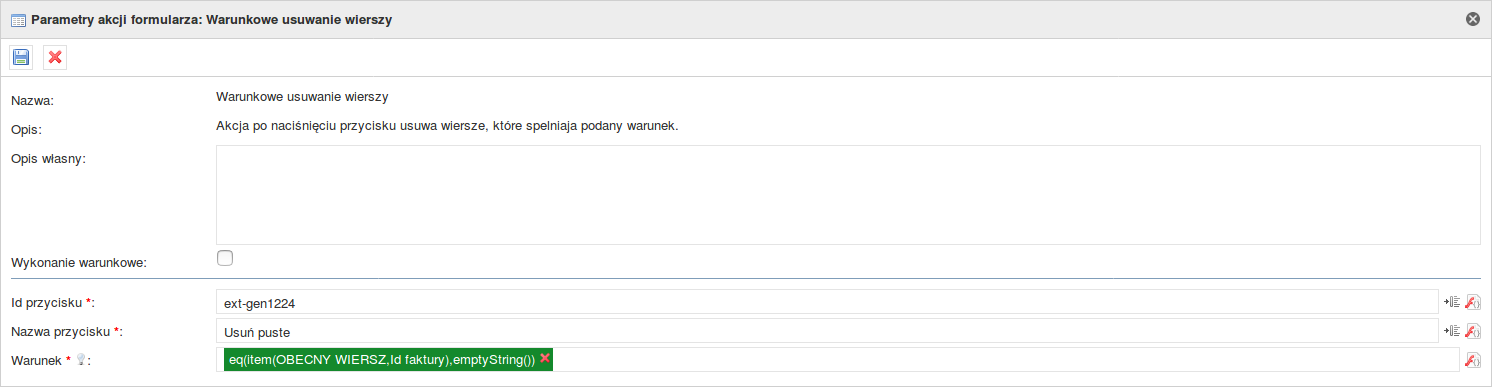Screen dimensions: 1492x387
Task: Click the Warunek field label
Action: (x=38, y=360)
